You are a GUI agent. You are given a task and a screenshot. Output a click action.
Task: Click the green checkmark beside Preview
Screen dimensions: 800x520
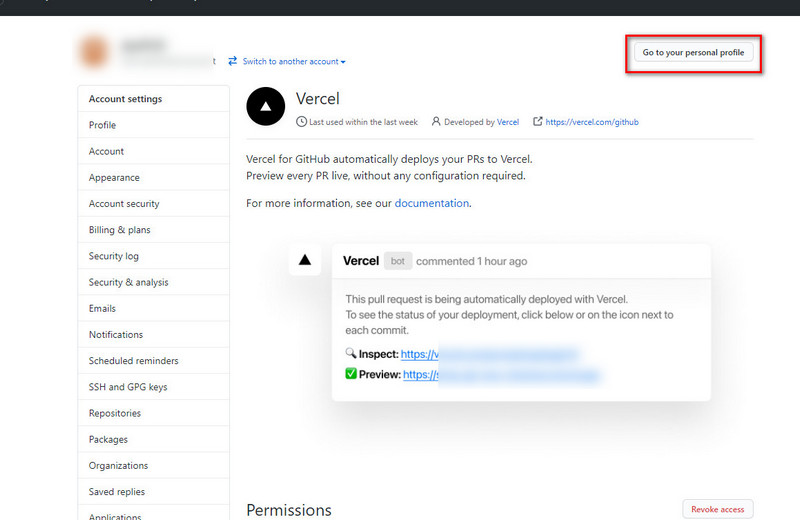click(x=351, y=374)
